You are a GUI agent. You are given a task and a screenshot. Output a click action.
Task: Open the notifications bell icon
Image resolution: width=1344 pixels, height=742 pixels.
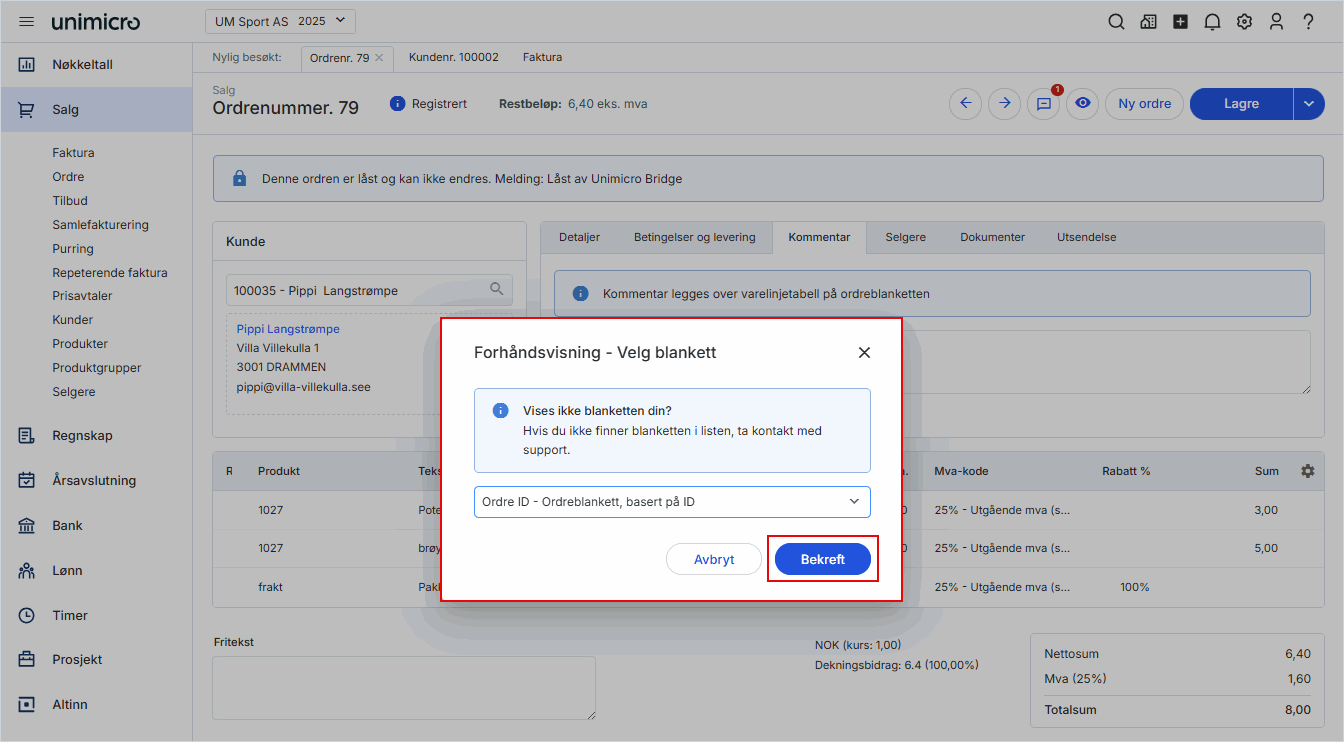click(1212, 22)
